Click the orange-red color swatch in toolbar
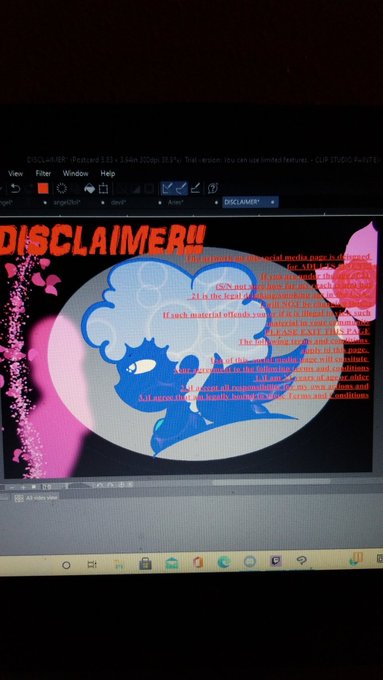Viewport: 383px width, 680px height. (x=43, y=188)
